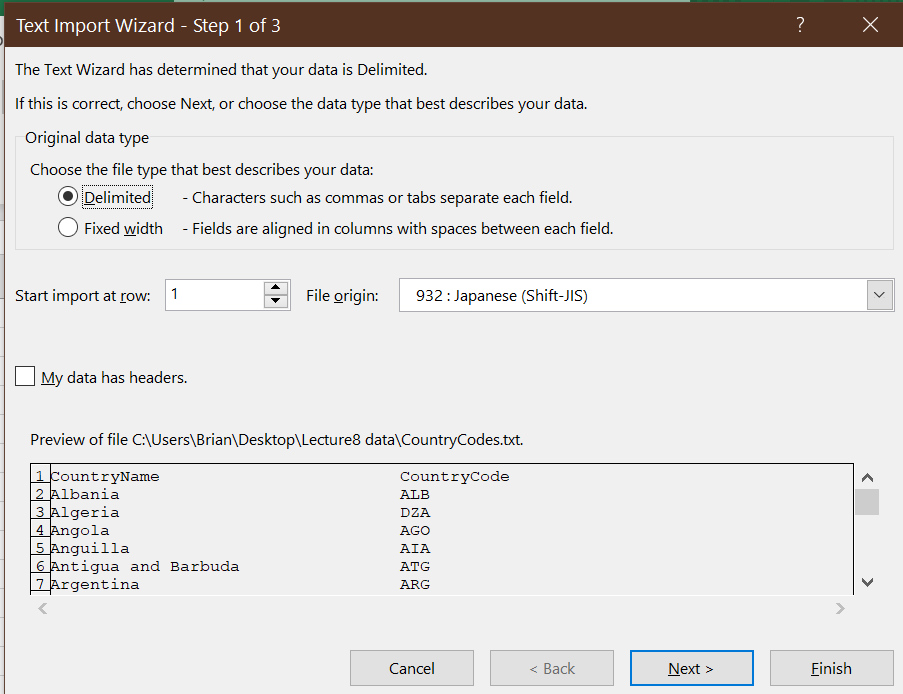
Task: Click the Cancel button
Action: pyautogui.click(x=411, y=668)
